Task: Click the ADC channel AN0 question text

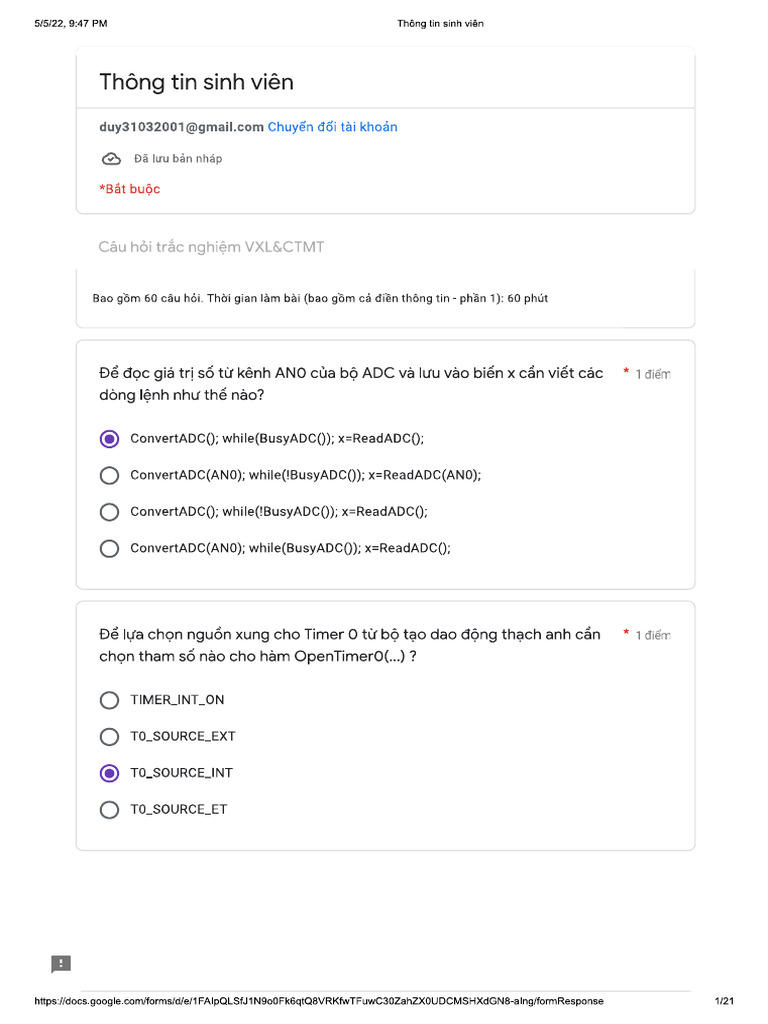Action: tap(350, 384)
